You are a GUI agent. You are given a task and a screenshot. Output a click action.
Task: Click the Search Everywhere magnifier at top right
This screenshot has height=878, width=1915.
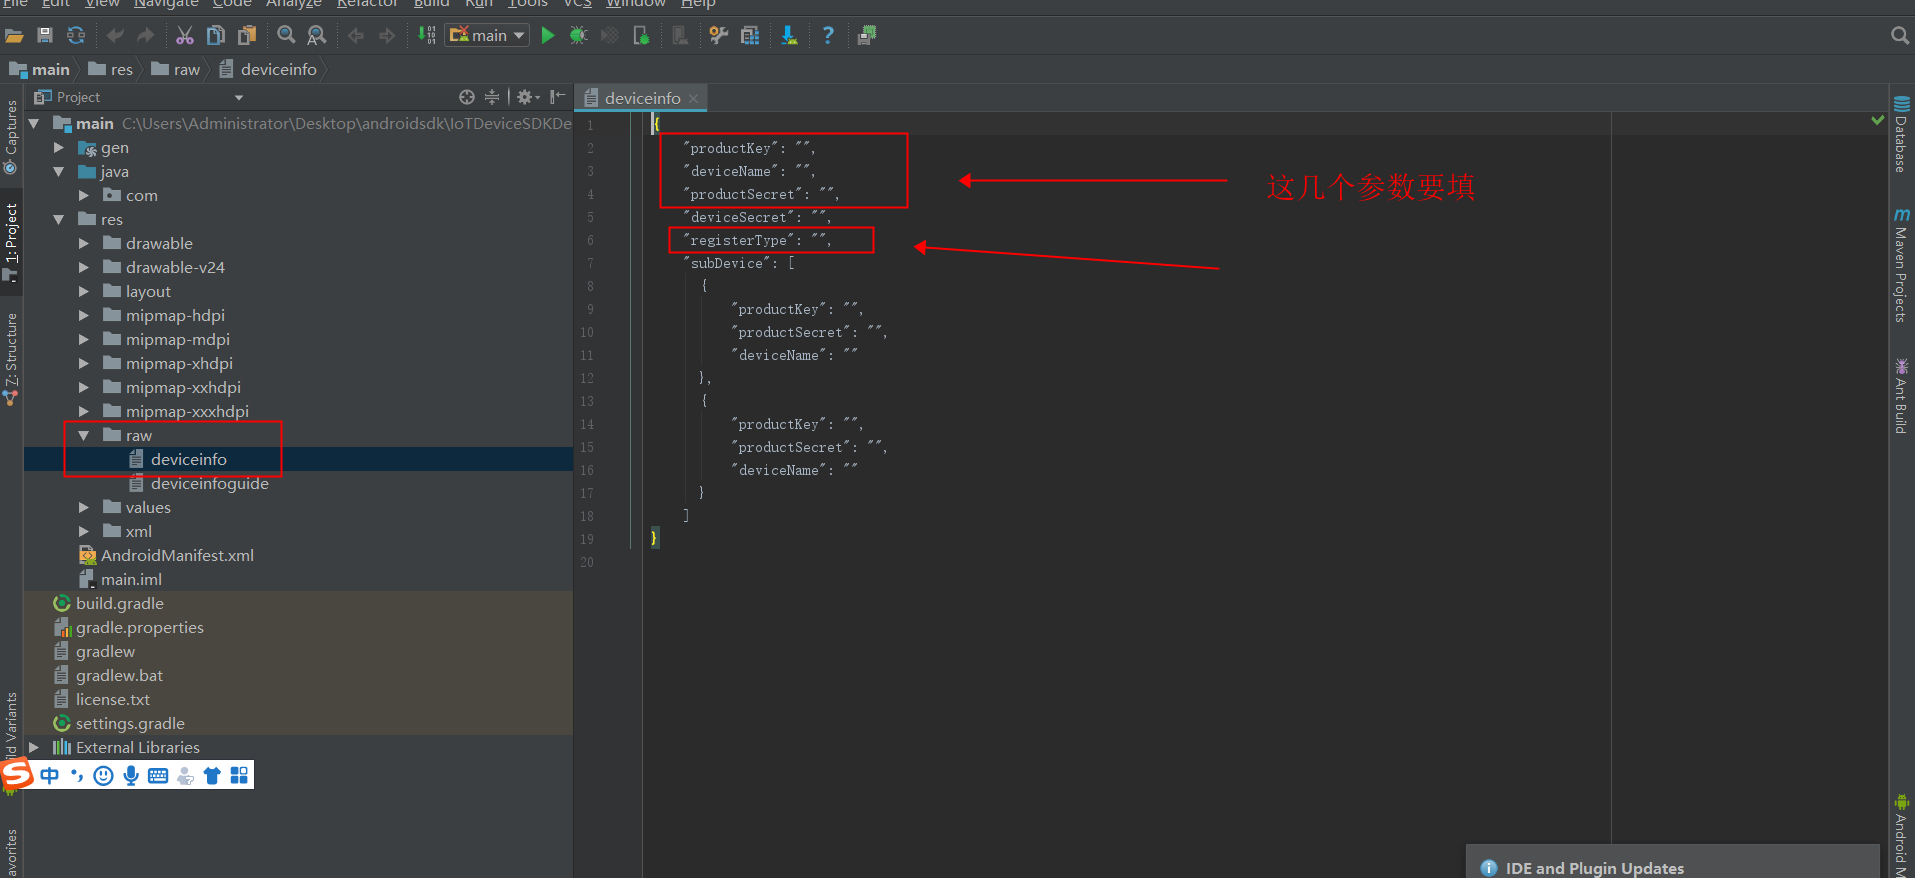(x=1900, y=36)
